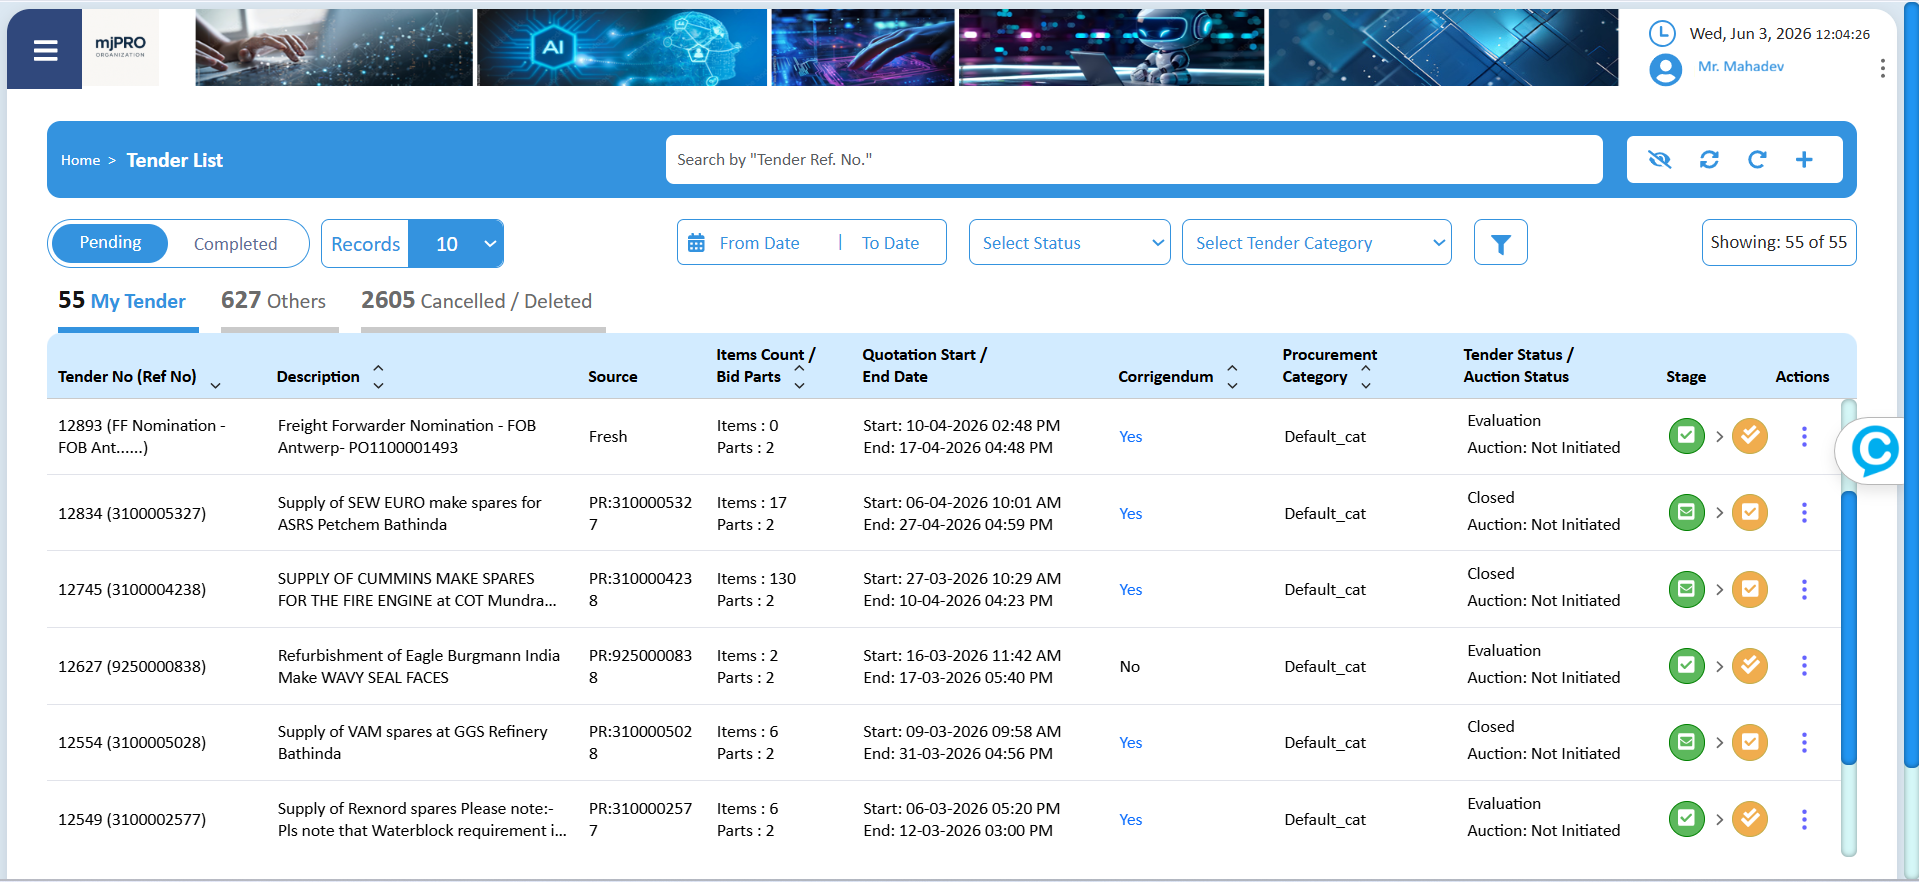Click Yes corrigendum link for tender 12554
Screen dimensions: 1919x882
(1130, 743)
